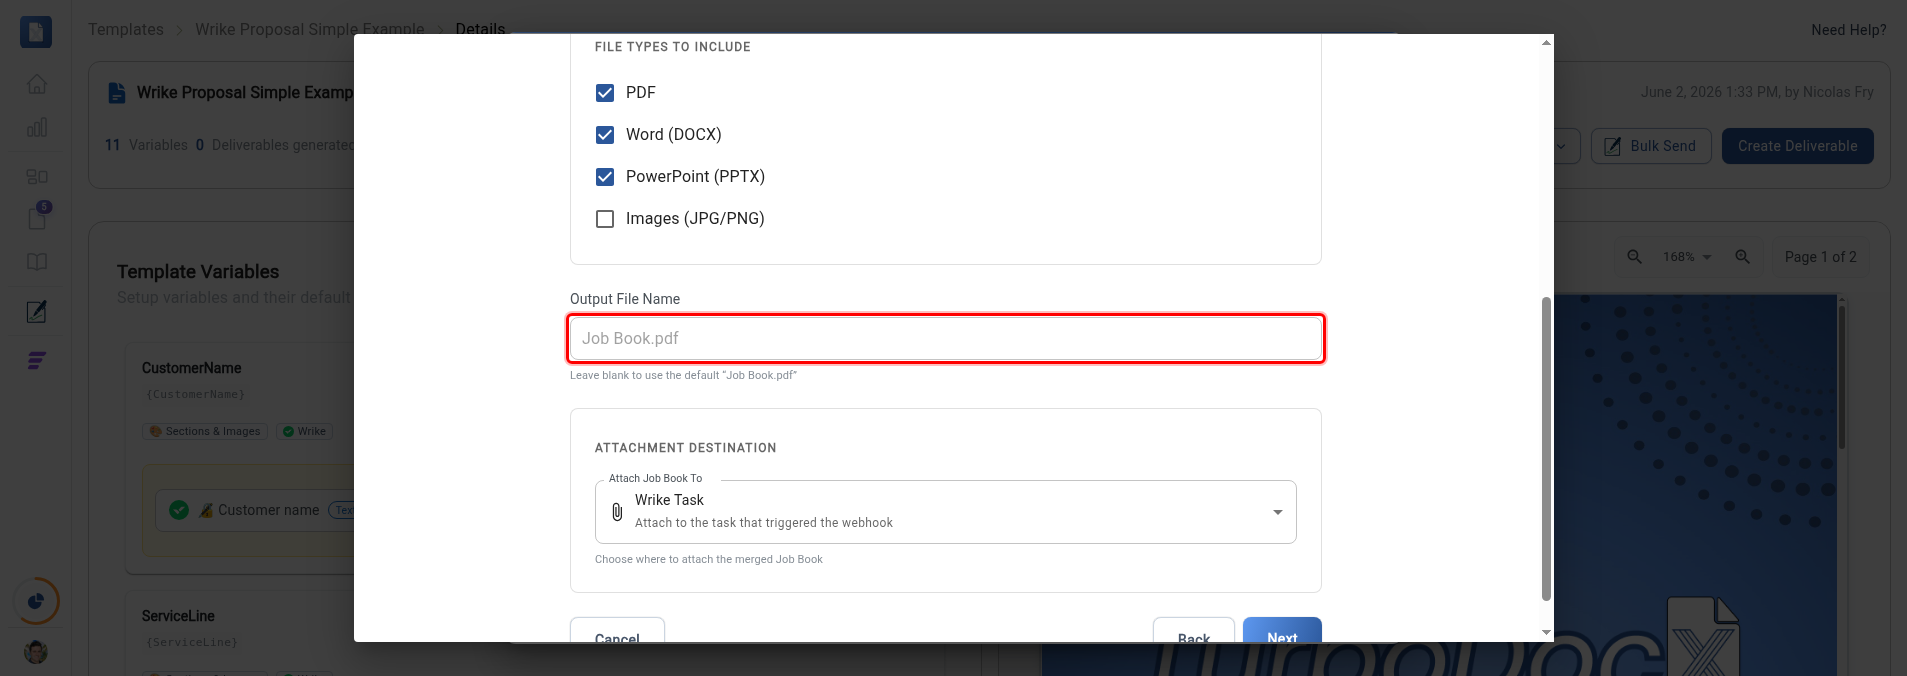The height and width of the screenshot is (676, 1907).
Task: Open the 168% zoom level dropdown
Action: pos(1687,257)
